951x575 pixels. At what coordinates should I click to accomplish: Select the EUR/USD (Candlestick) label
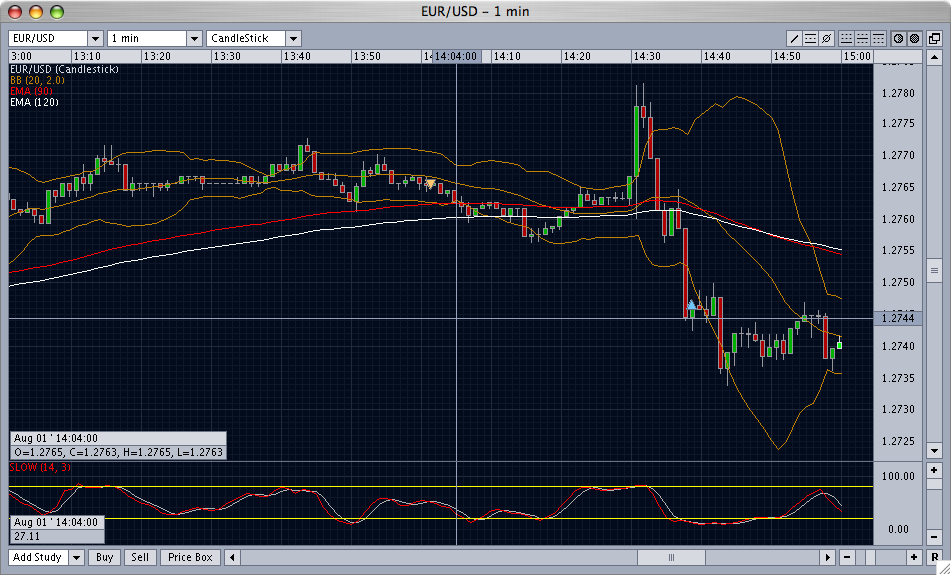tap(64, 69)
